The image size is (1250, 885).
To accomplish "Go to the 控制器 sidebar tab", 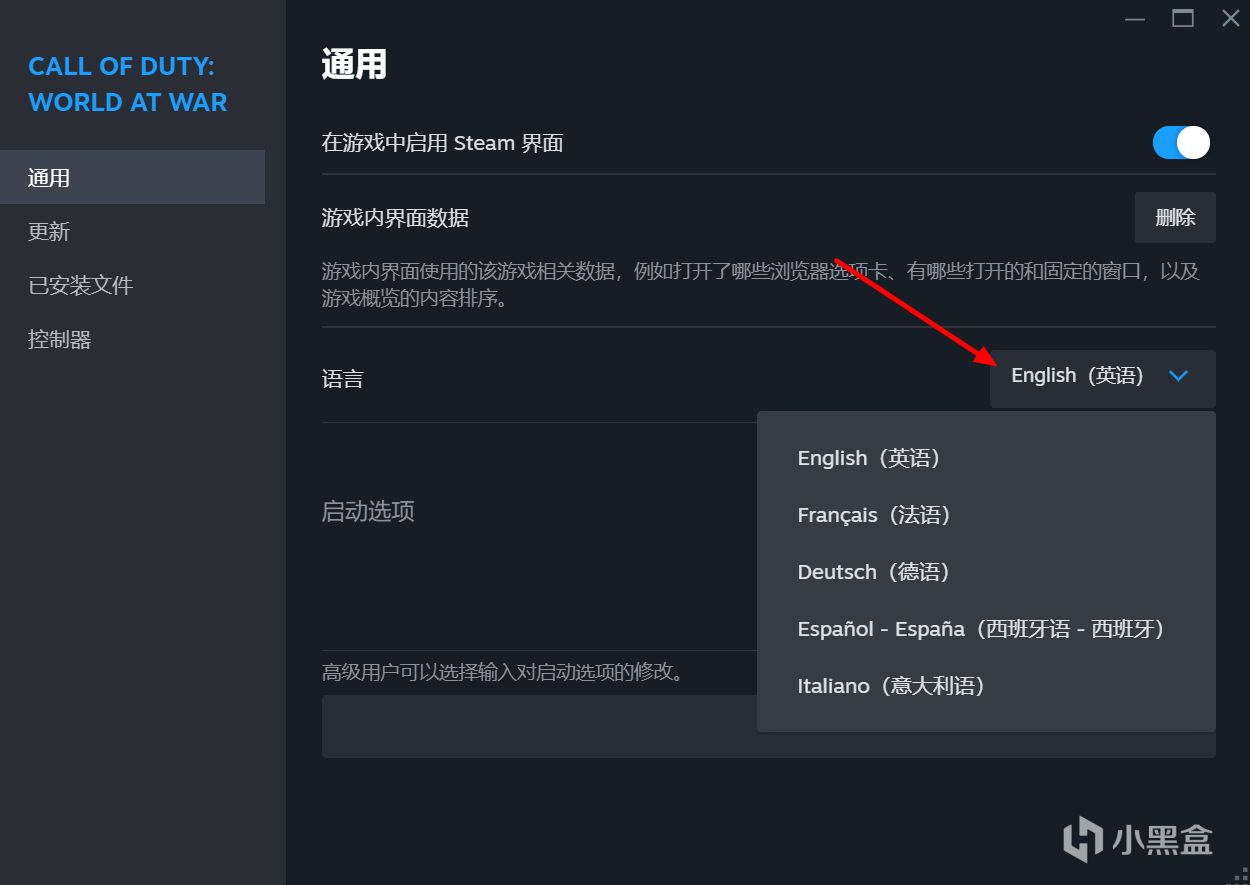I will pos(132,340).
